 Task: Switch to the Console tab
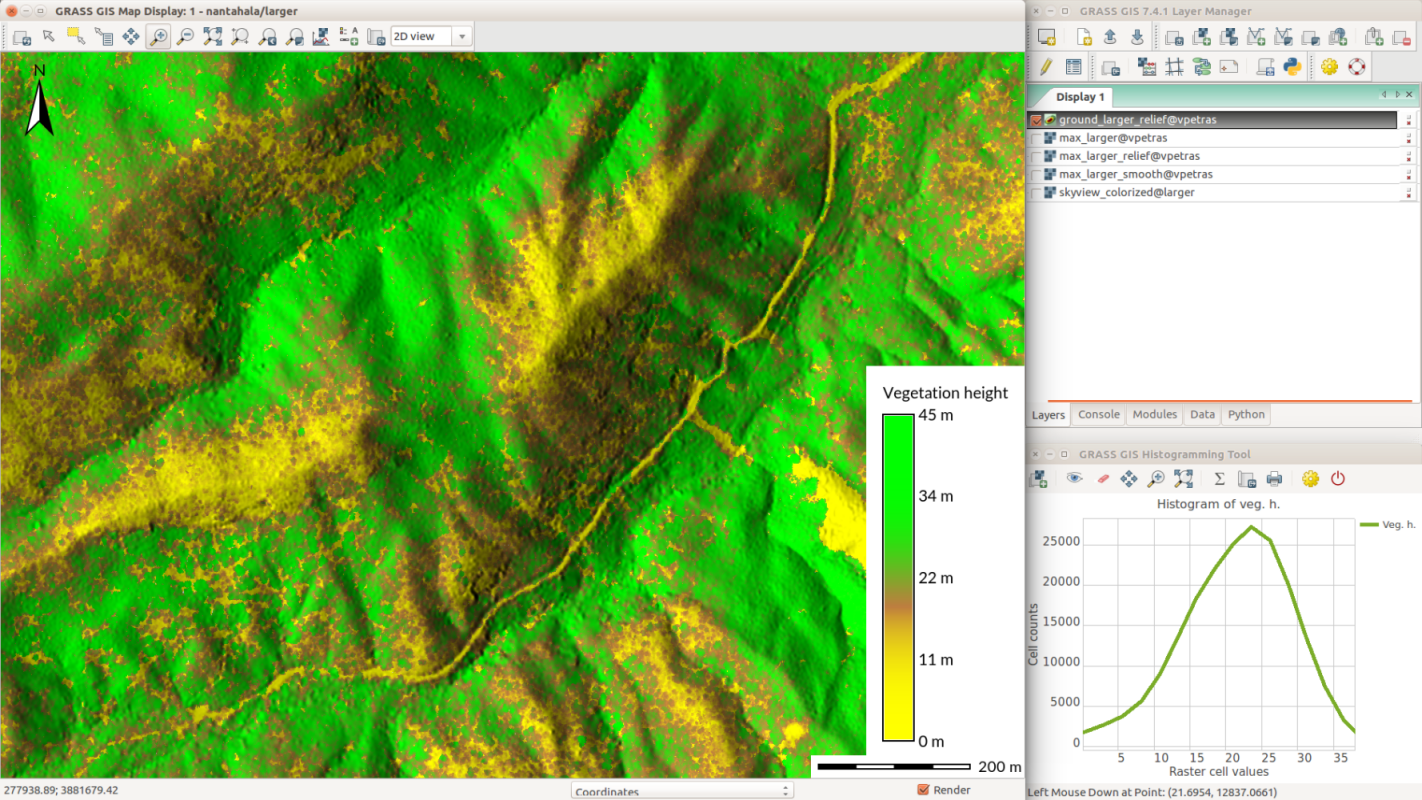[x=1098, y=415]
